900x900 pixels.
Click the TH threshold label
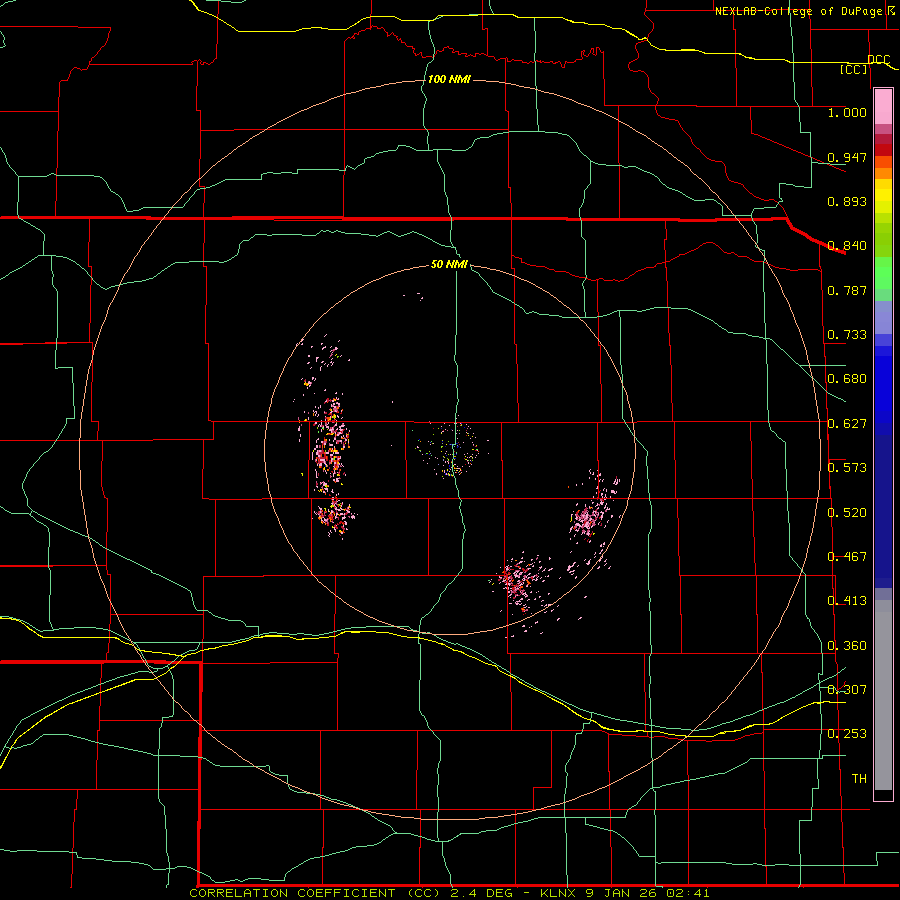pyautogui.click(x=859, y=779)
